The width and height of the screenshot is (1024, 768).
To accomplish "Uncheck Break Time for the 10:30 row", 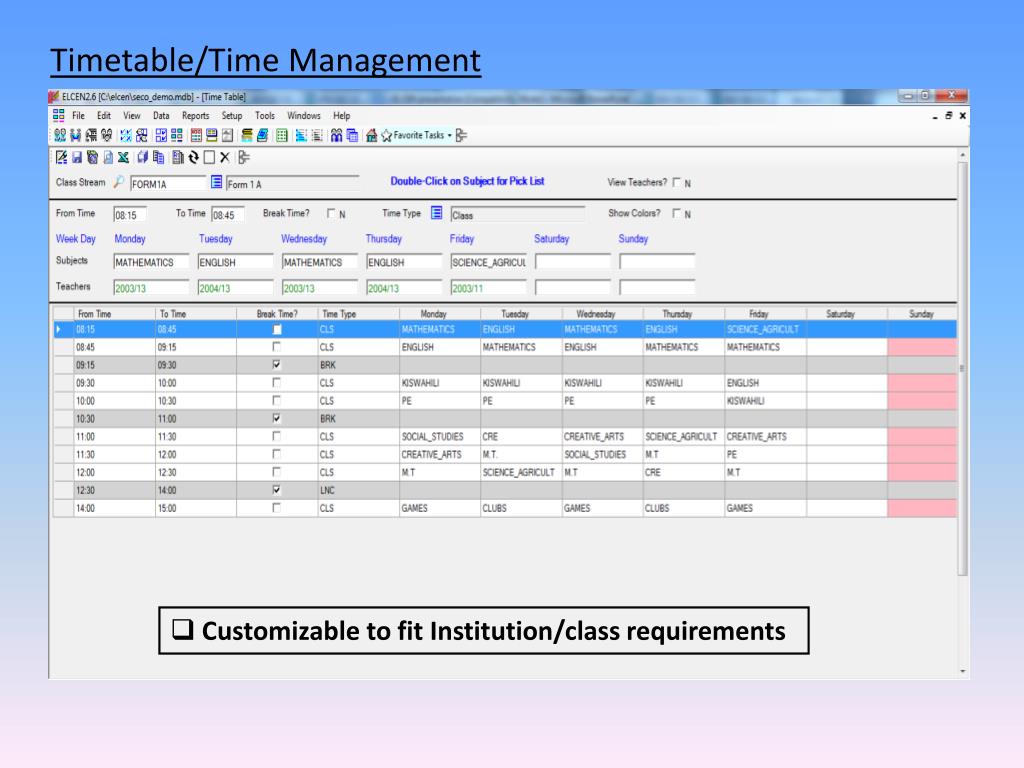I will tap(276, 418).
